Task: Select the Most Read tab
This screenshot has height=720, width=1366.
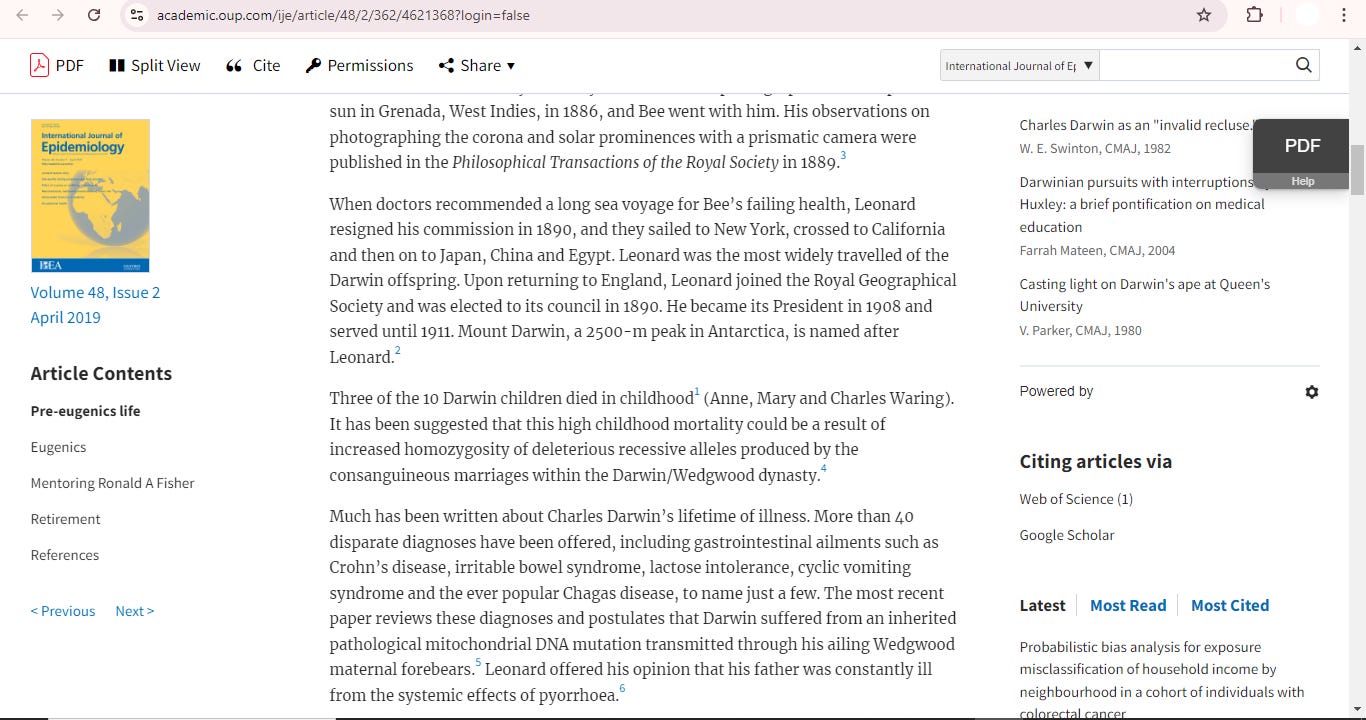Action: [x=1128, y=605]
